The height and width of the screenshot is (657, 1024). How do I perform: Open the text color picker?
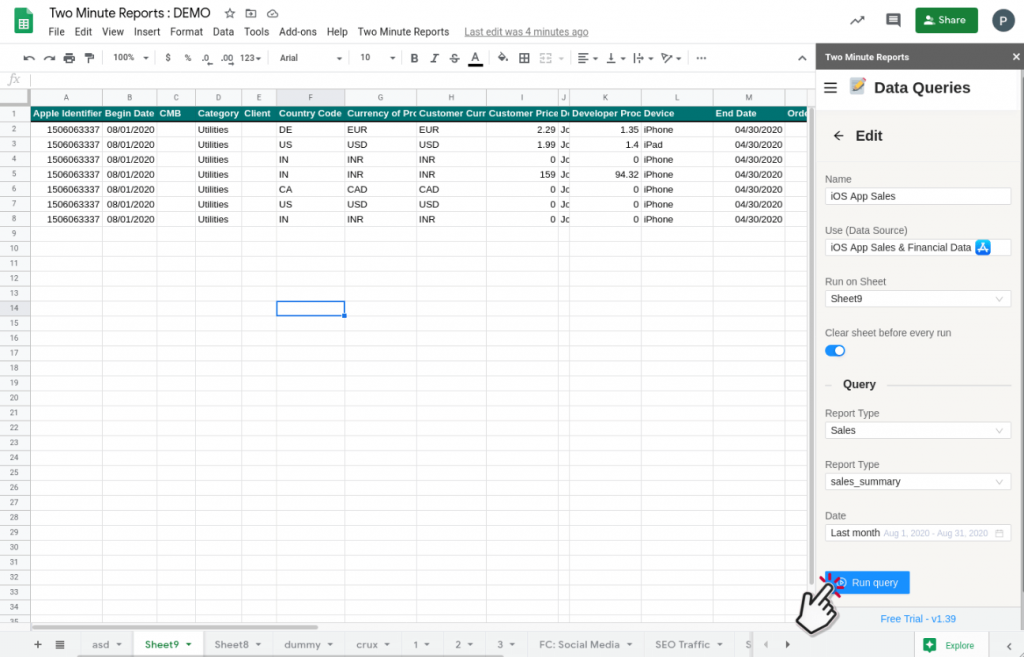475,59
